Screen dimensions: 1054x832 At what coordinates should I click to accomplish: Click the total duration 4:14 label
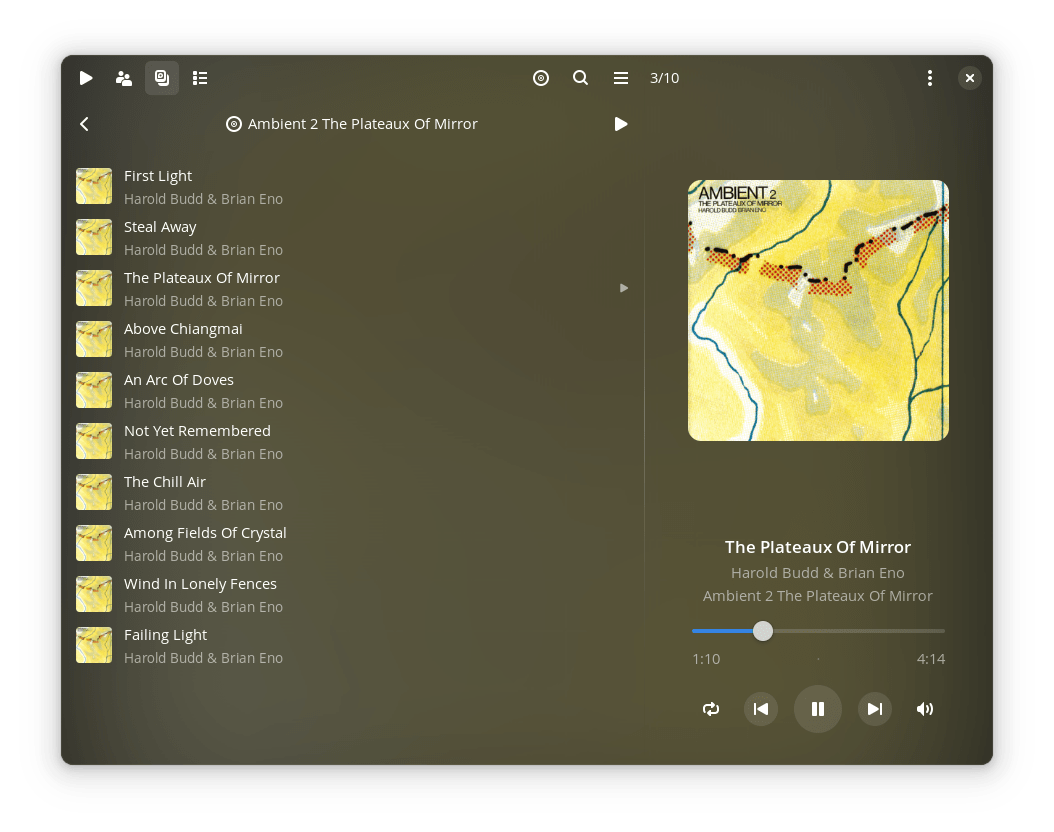tap(931, 659)
